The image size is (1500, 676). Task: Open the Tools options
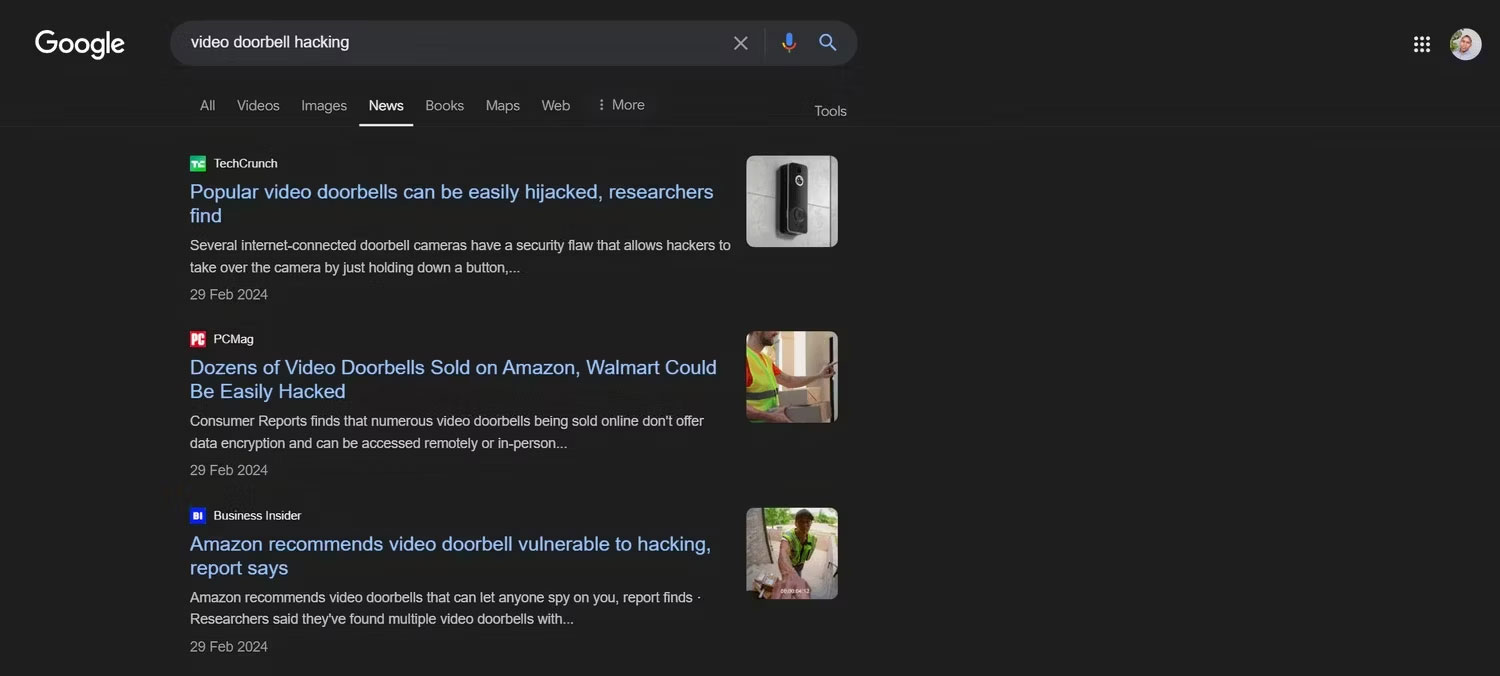tap(830, 111)
